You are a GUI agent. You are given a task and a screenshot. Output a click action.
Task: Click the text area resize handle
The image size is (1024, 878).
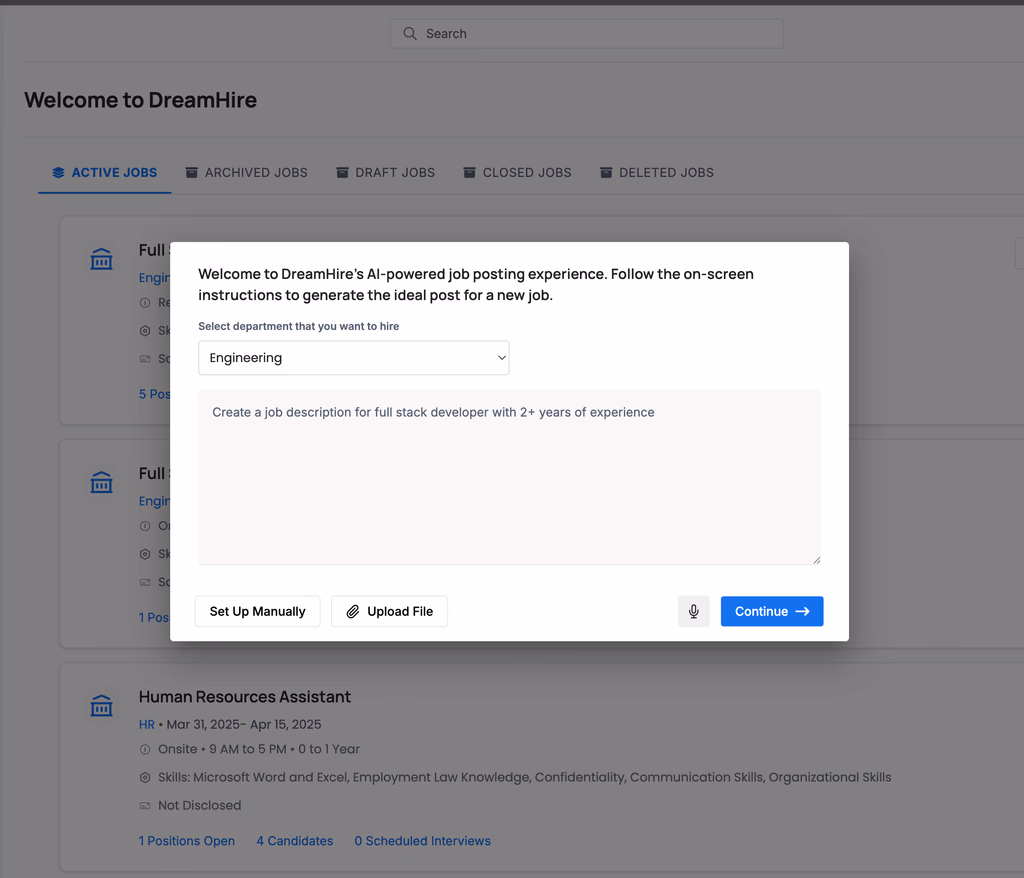tap(816, 560)
